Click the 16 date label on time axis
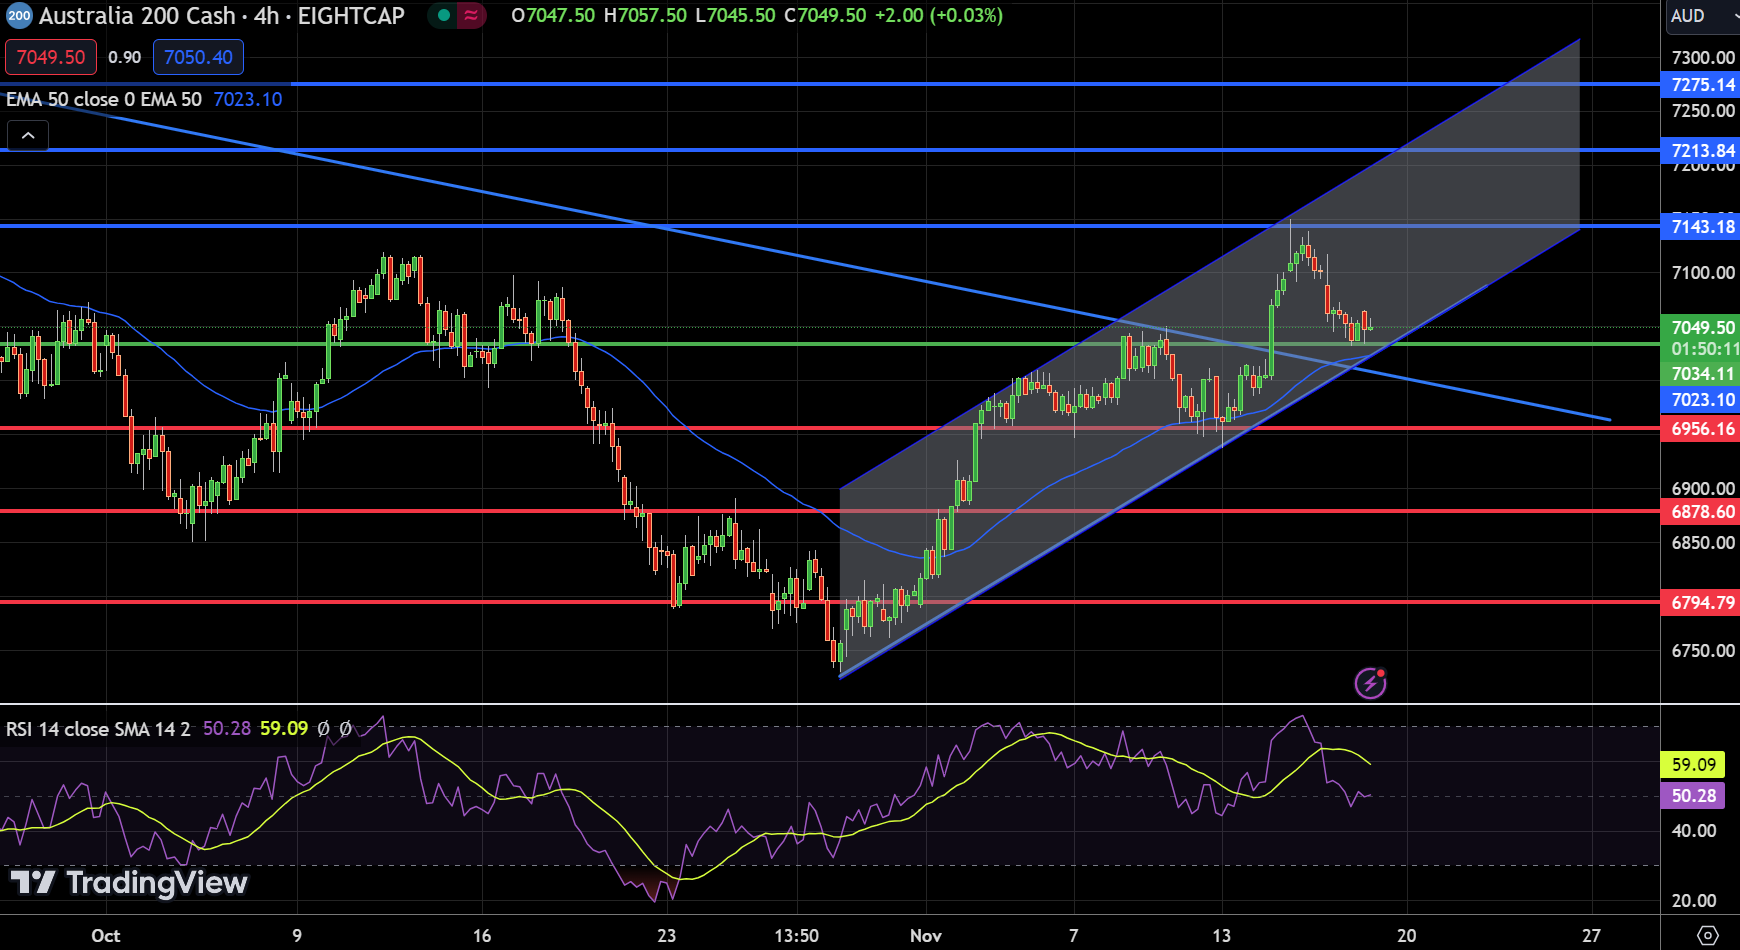Screen dimensions: 1740x950 coord(482,936)
